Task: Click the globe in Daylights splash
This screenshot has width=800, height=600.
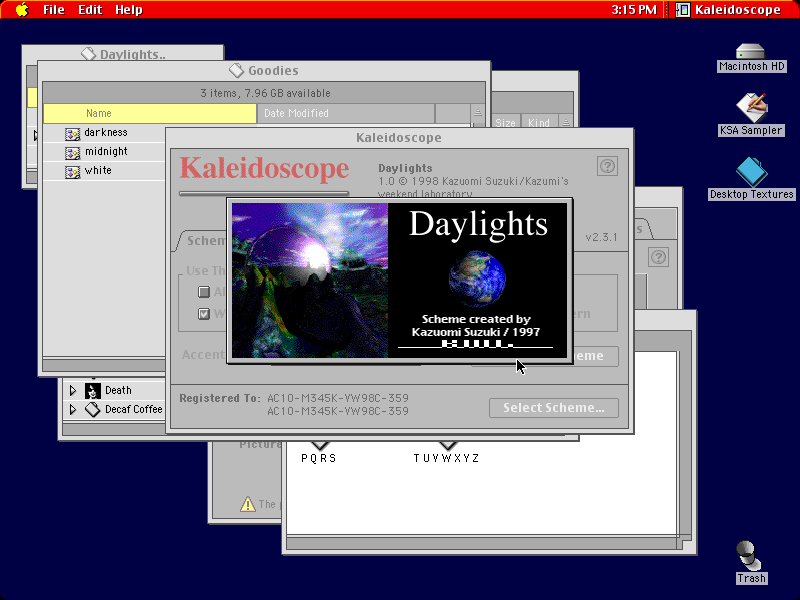Action: click(x=477, y=278)
